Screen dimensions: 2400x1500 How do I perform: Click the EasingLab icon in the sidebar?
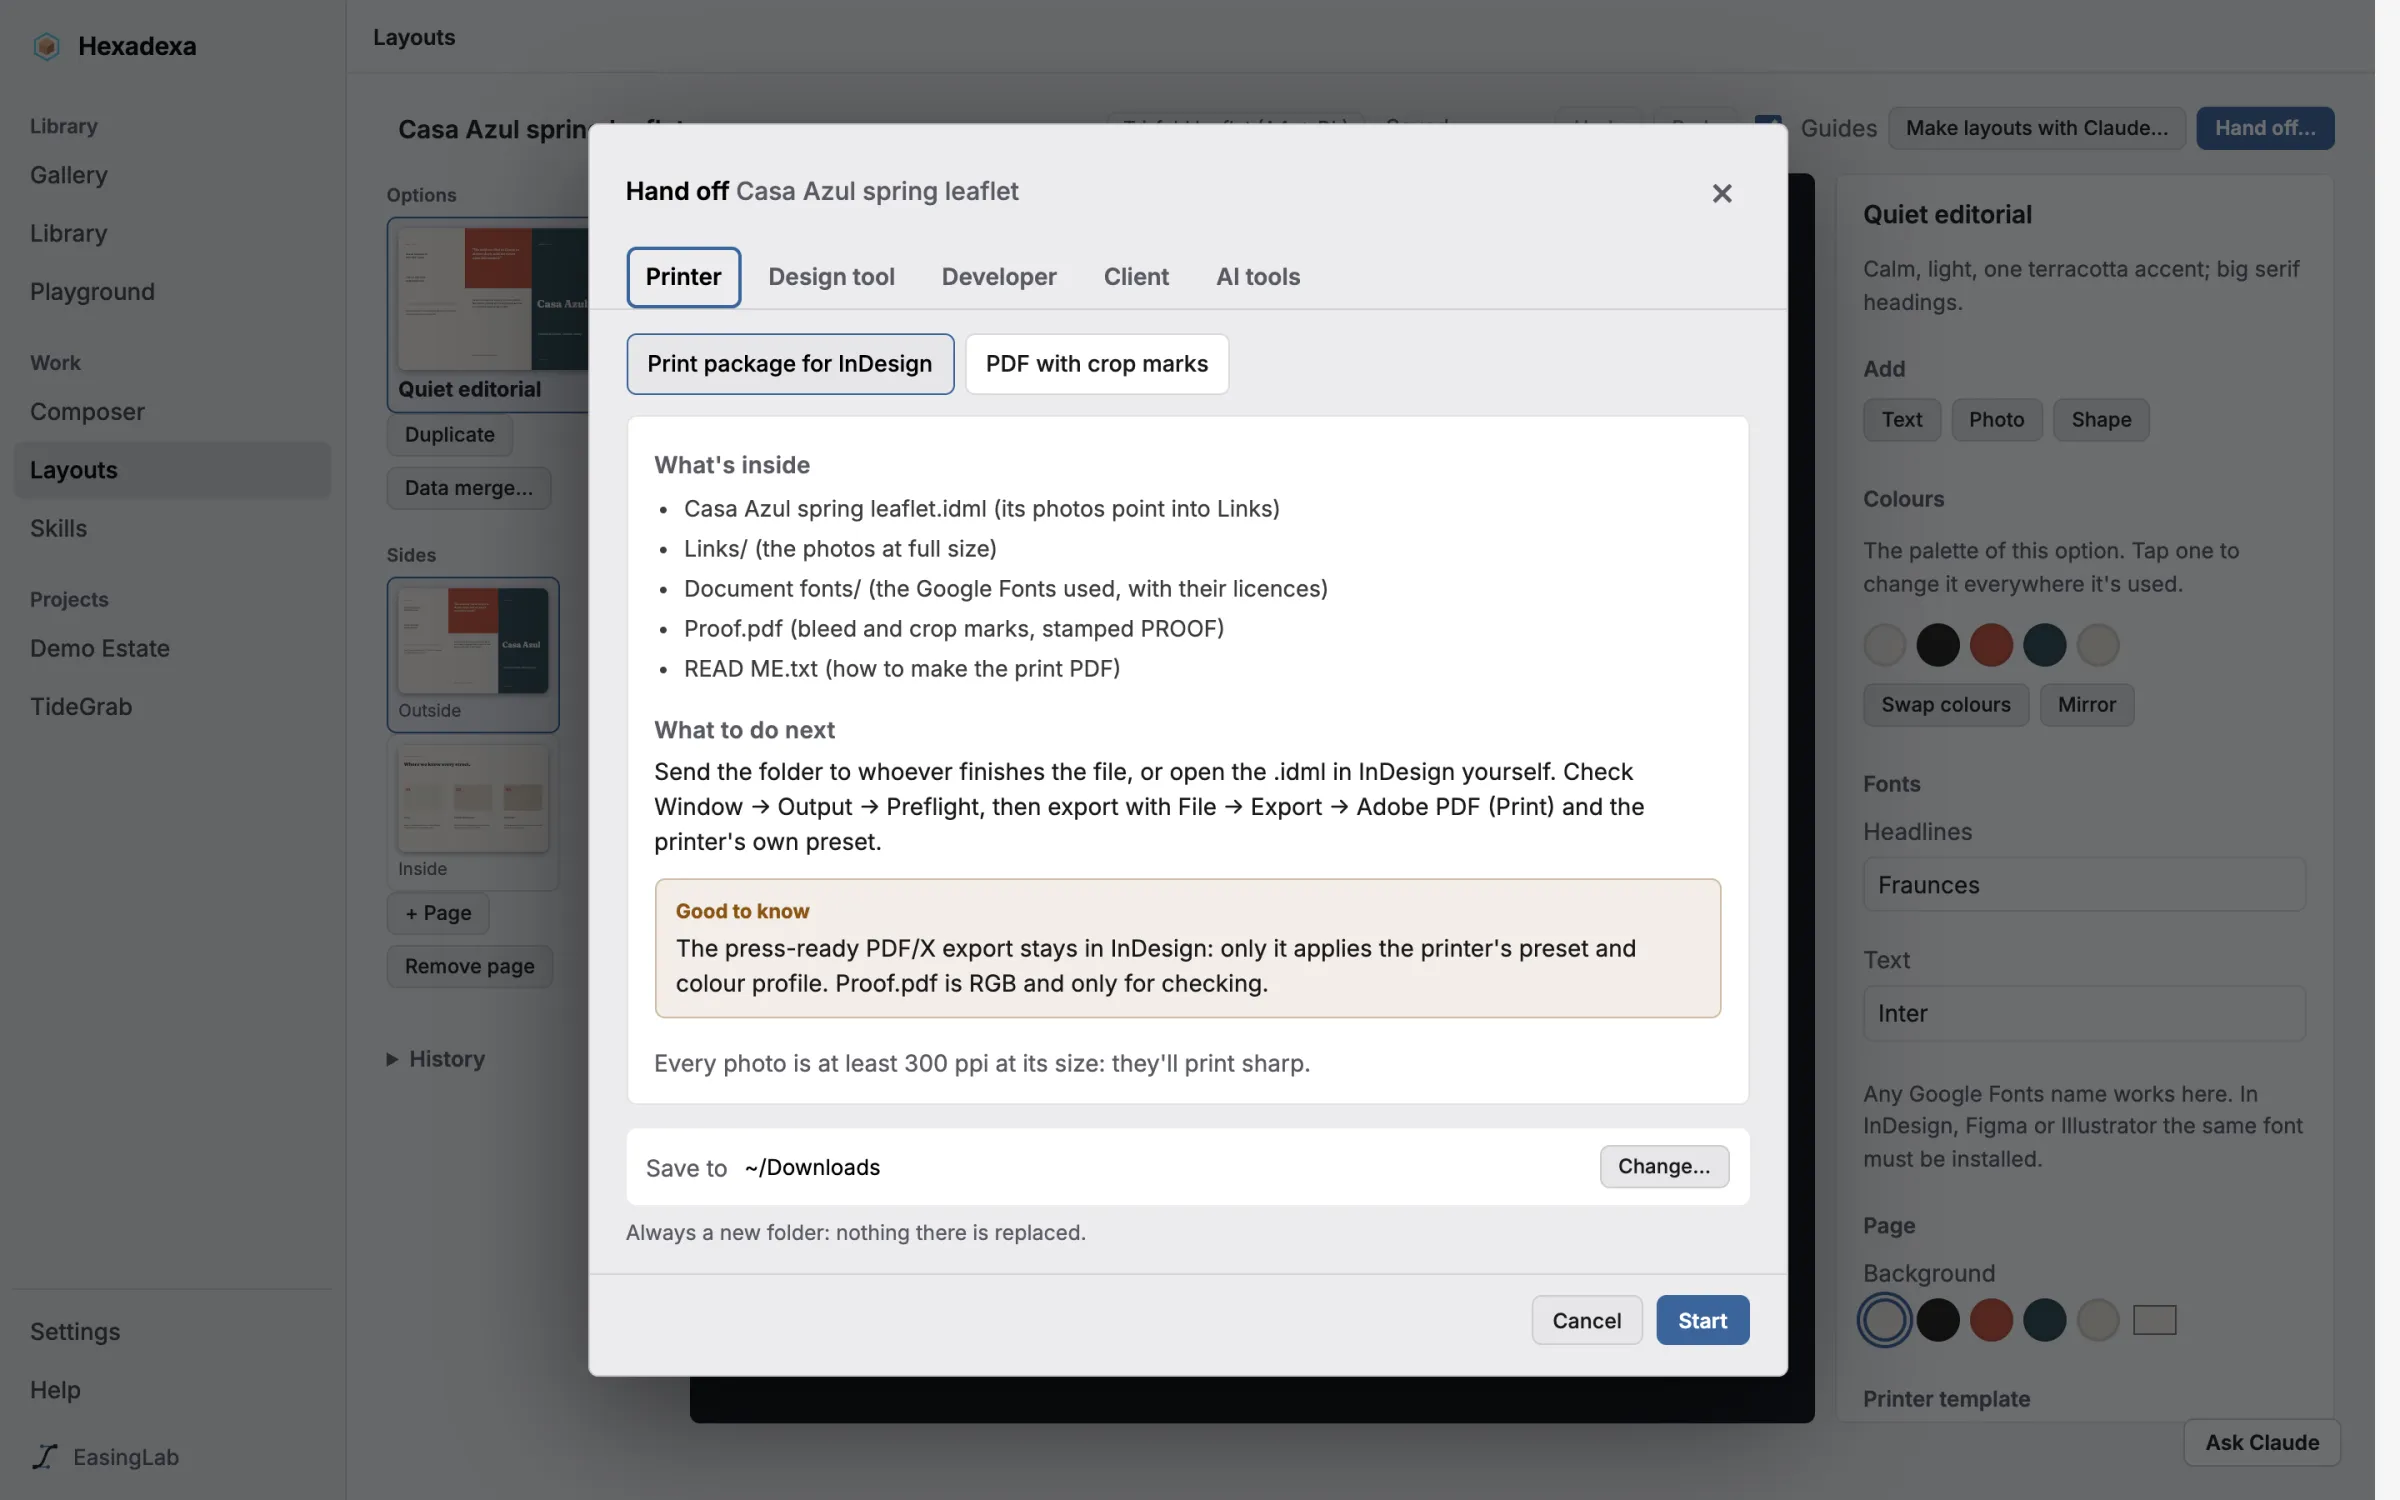pos(45,1457)
